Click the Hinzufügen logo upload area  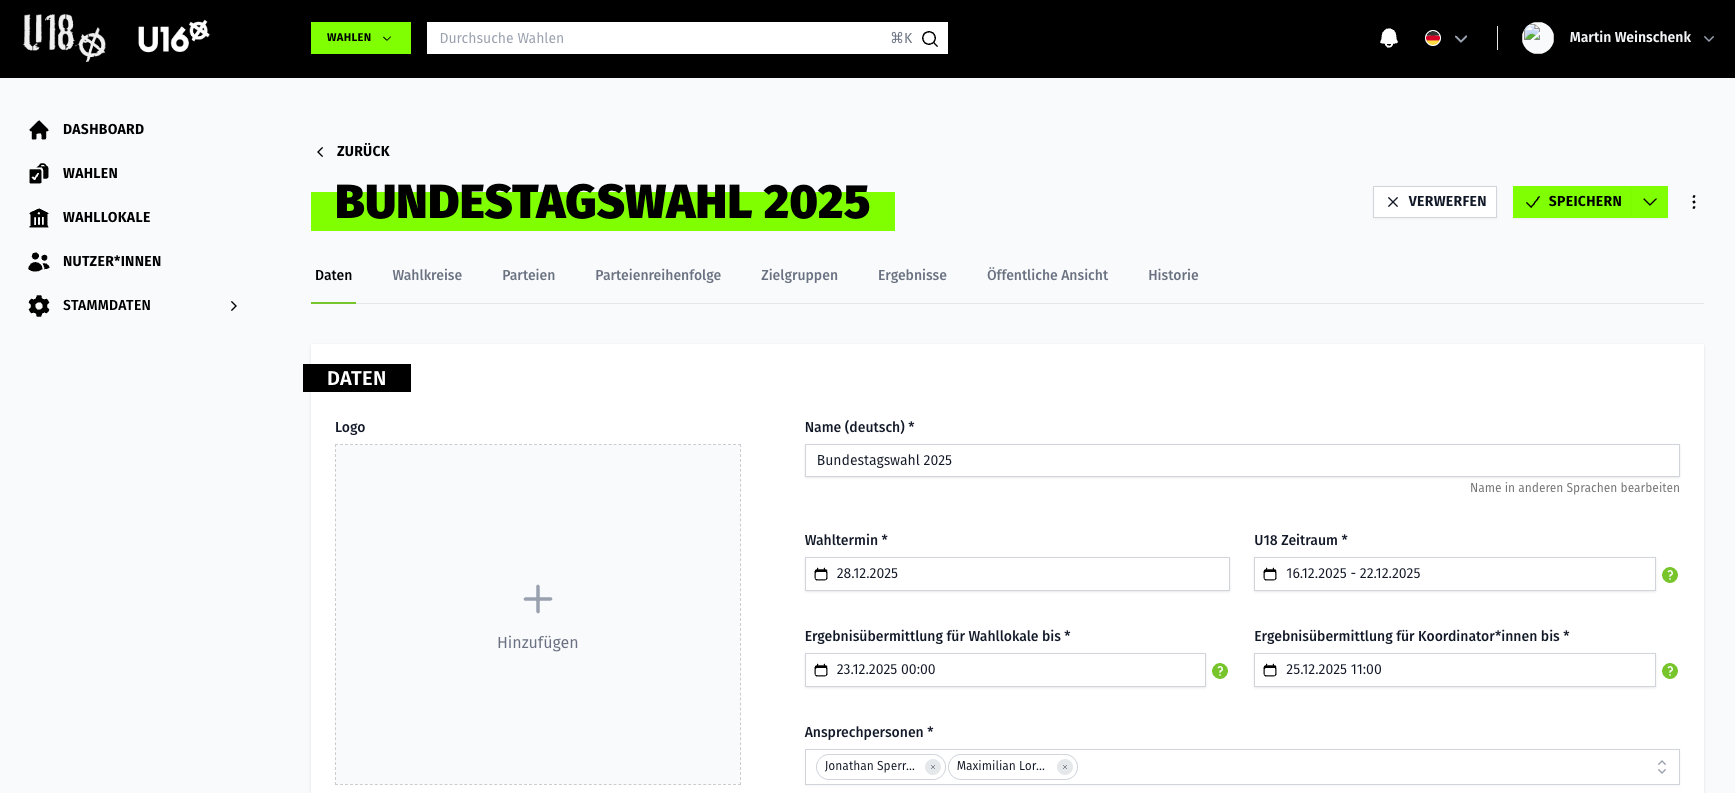click(538, 614)
